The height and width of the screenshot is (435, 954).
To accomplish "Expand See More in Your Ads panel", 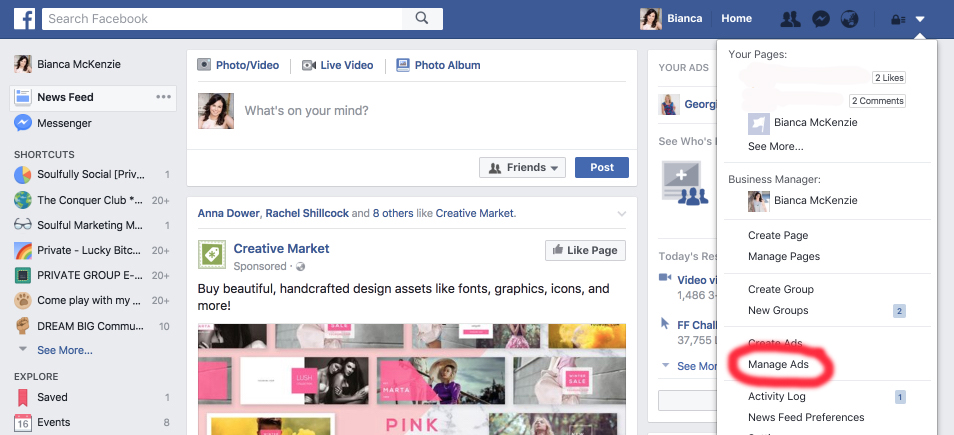I will click(x=697, y=366).
